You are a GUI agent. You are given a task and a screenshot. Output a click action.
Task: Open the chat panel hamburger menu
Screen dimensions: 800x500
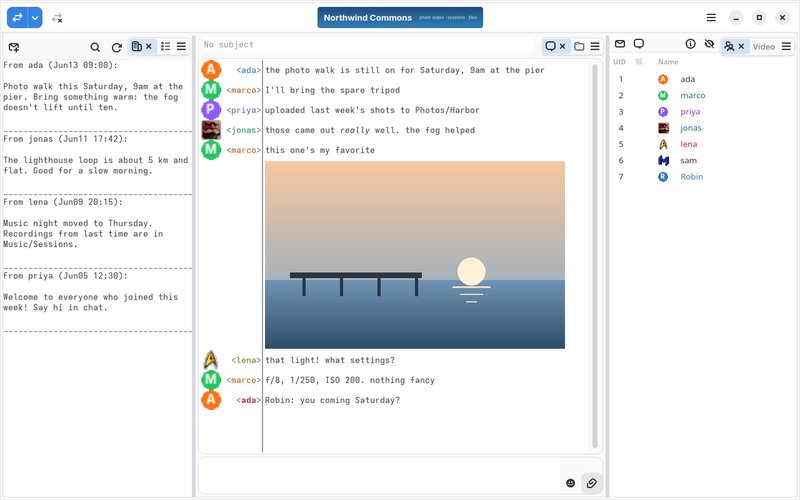(x=595, y=46)
